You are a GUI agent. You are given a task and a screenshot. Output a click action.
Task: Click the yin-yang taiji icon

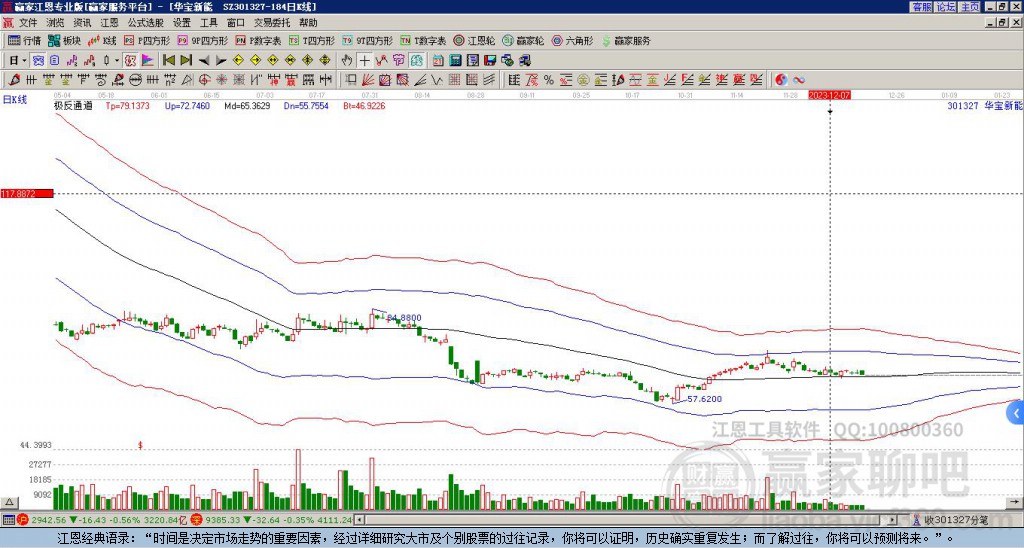point(781,80)
